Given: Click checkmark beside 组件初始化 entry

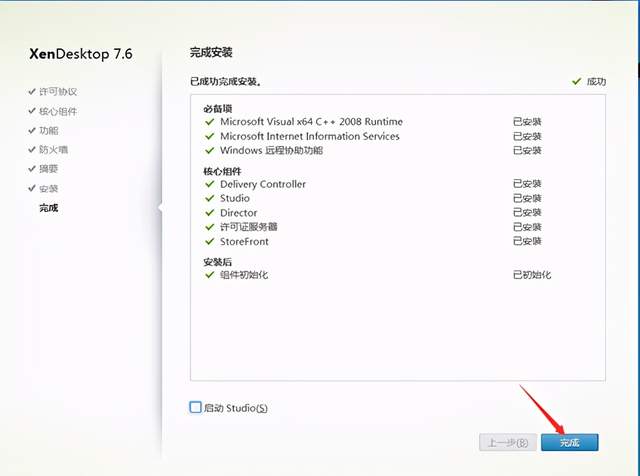Looking at the screenshot, I should (x=209, y=275).
